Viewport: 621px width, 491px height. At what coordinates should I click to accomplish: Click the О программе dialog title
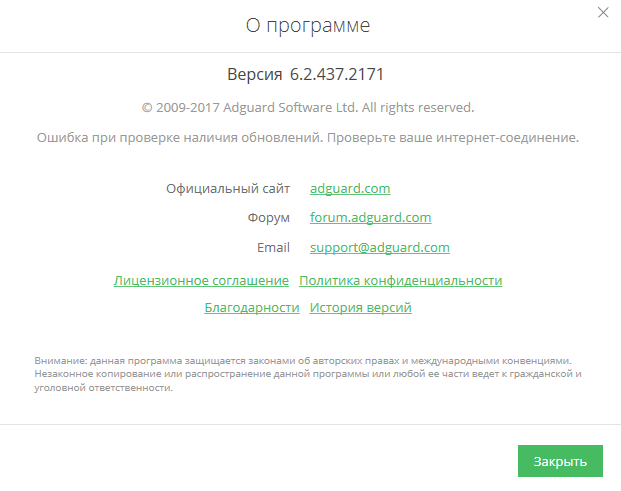pos(308,26)
